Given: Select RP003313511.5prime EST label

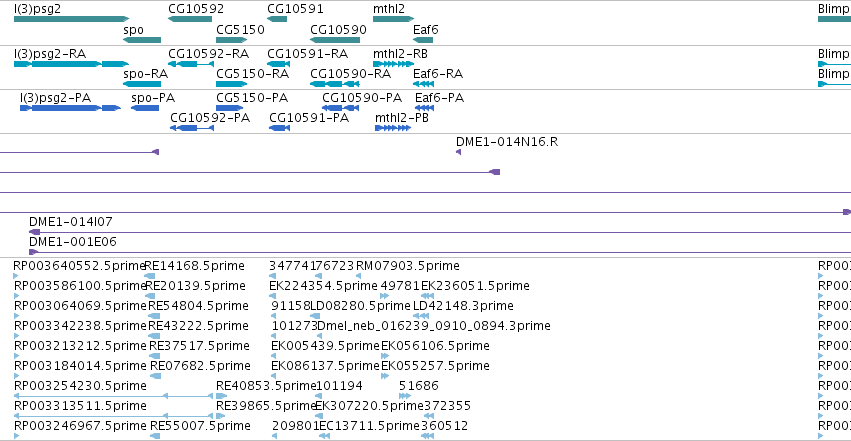Looking at the screenshot, I should pos(80,406).
